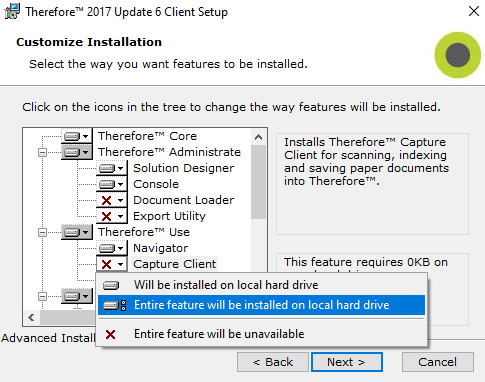Open install options dropdown for Solution Designer
Screen dimensions: 485x382
click(x=112, y=168)
